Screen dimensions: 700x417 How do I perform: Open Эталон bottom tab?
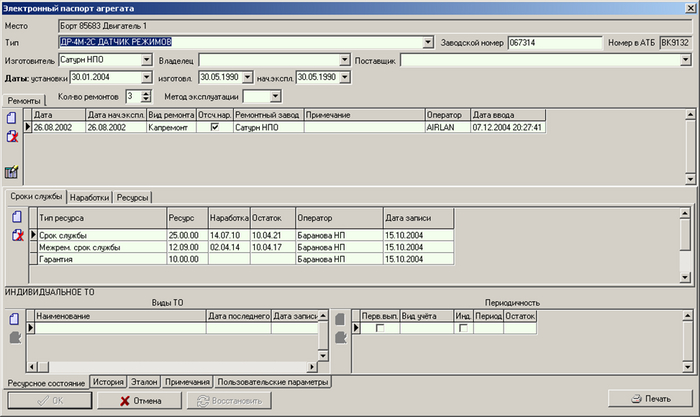[144, 382]
